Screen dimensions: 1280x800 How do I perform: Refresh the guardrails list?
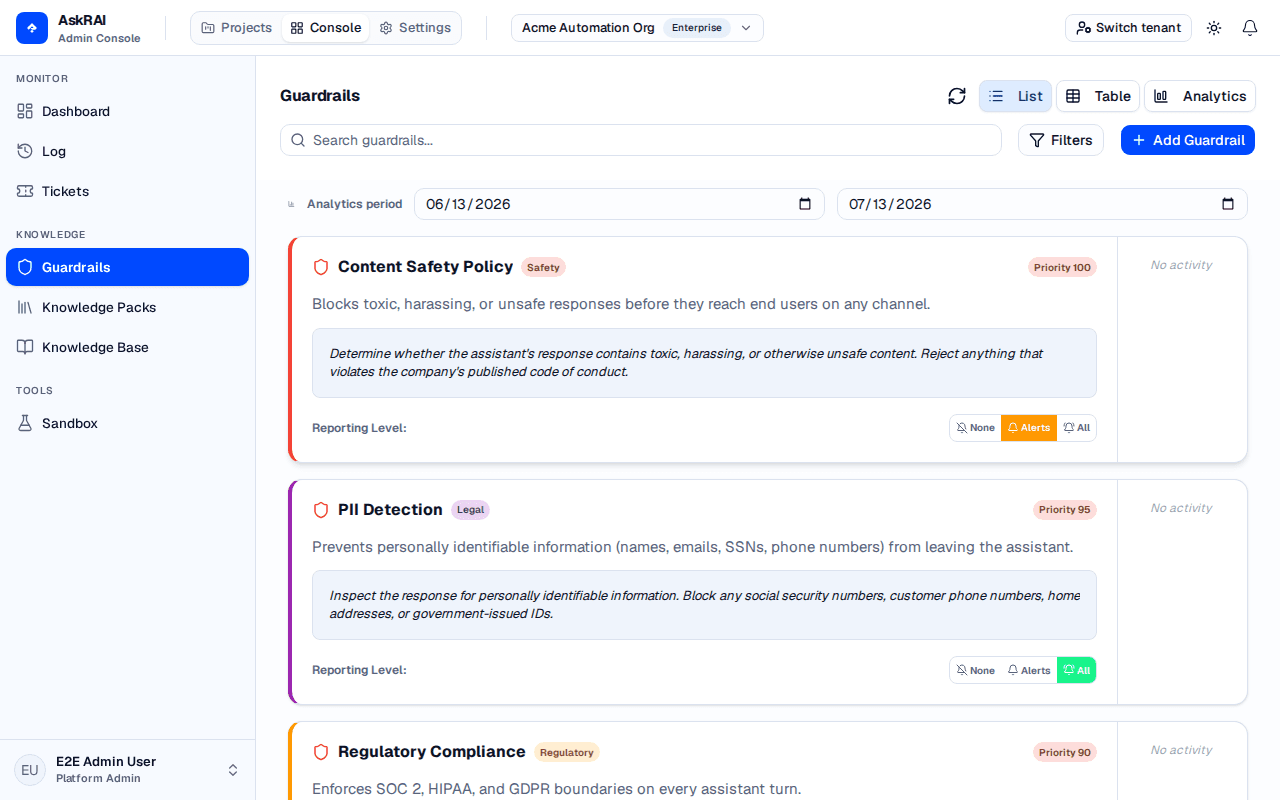[x=957, y=96]
